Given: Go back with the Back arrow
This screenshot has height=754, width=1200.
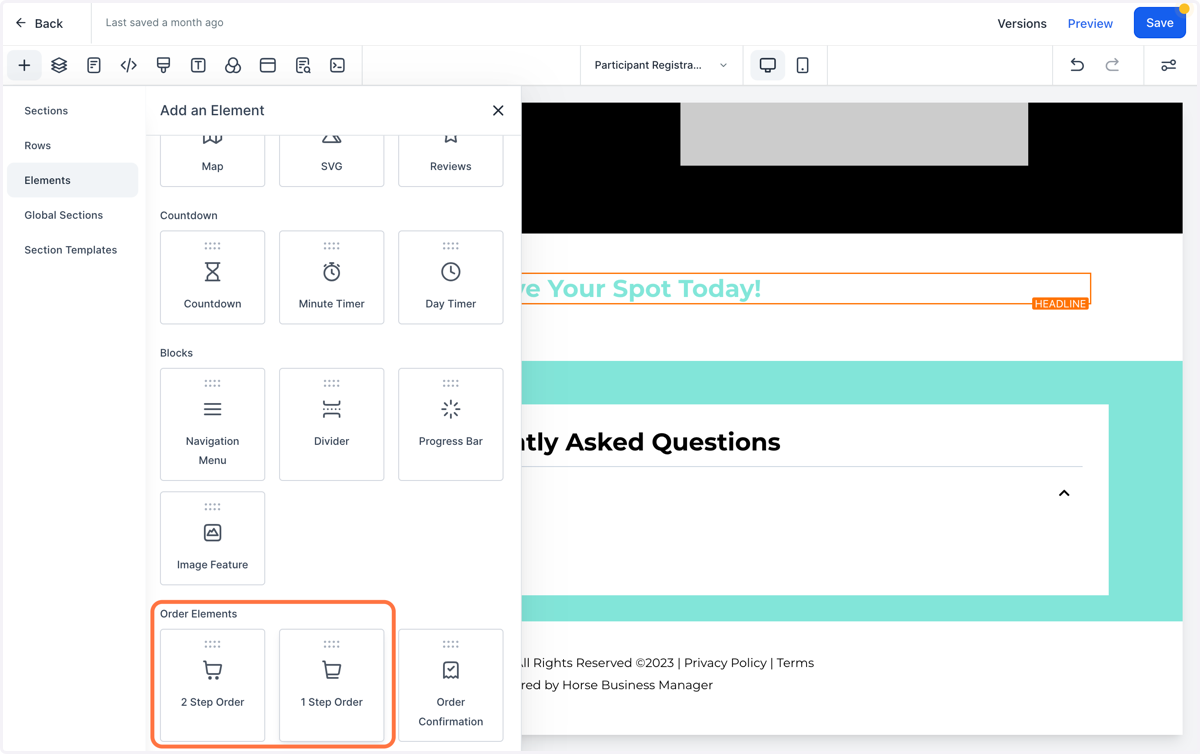Looking at the screenshot, I should point(40,23).
